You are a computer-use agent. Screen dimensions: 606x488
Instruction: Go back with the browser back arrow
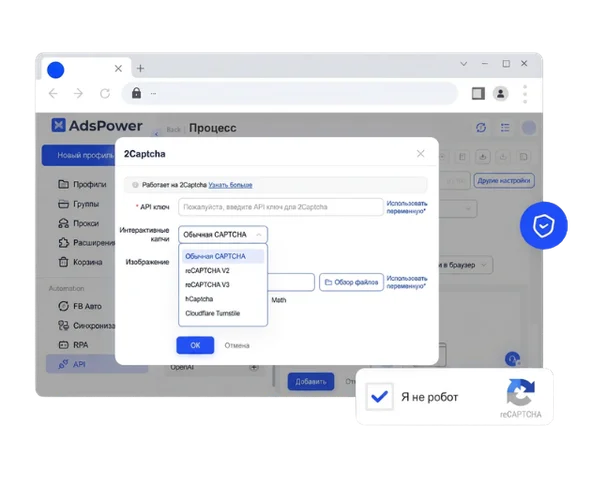(x=53, y=94)
